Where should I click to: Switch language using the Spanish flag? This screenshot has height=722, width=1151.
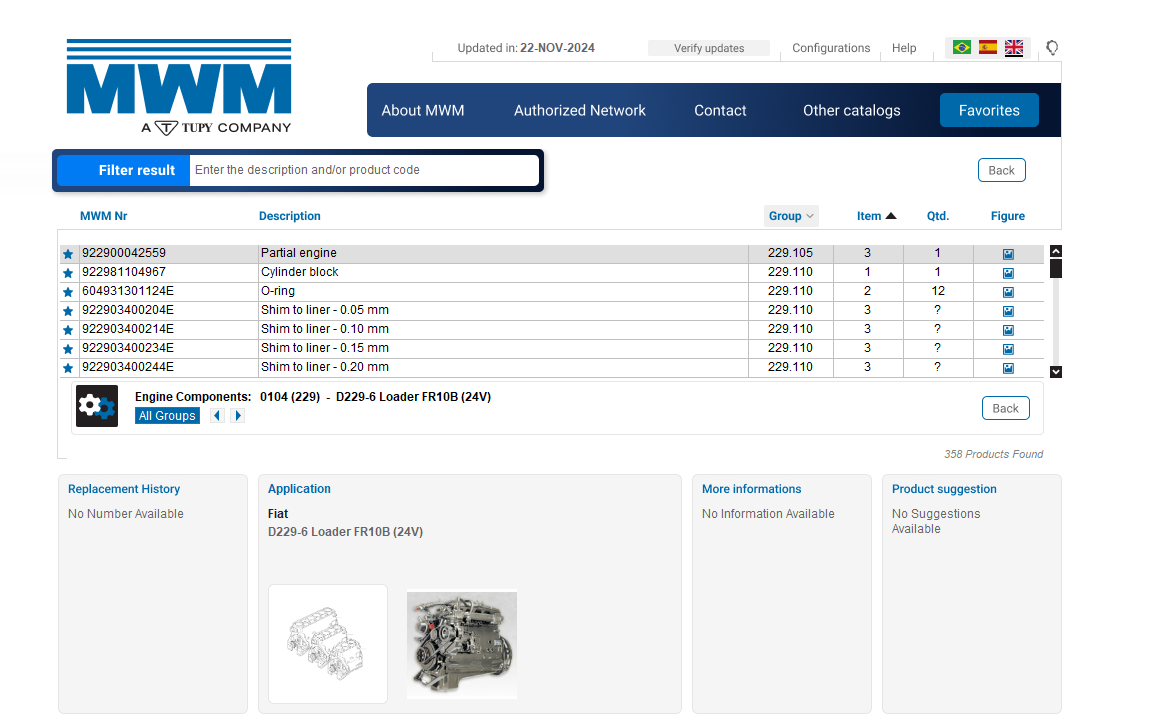coord(987,47)
